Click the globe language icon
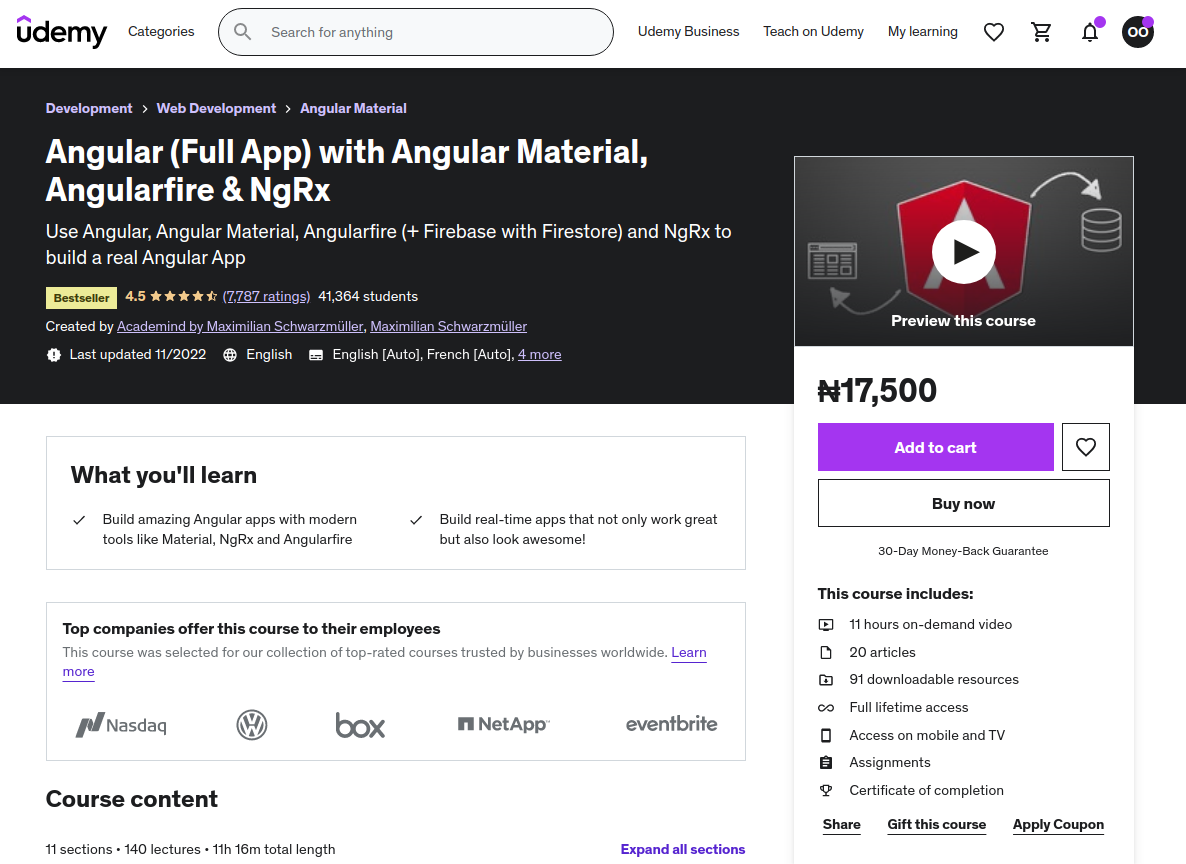The image size is (1186, 864). coord(230,355)
